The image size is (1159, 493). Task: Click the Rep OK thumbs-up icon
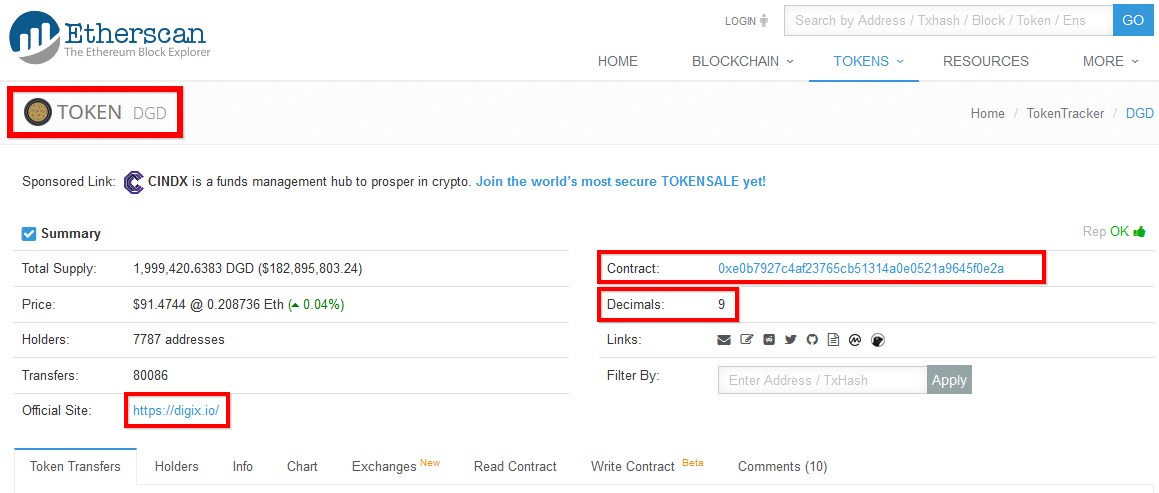[1139, 231]
